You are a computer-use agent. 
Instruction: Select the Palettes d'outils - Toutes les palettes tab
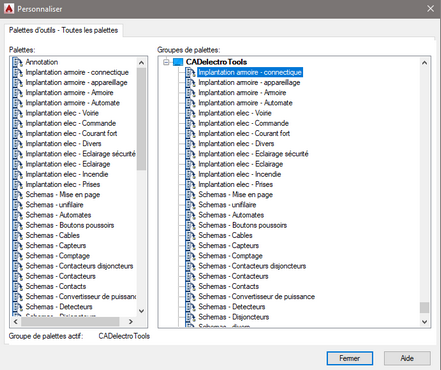[64, 30]
